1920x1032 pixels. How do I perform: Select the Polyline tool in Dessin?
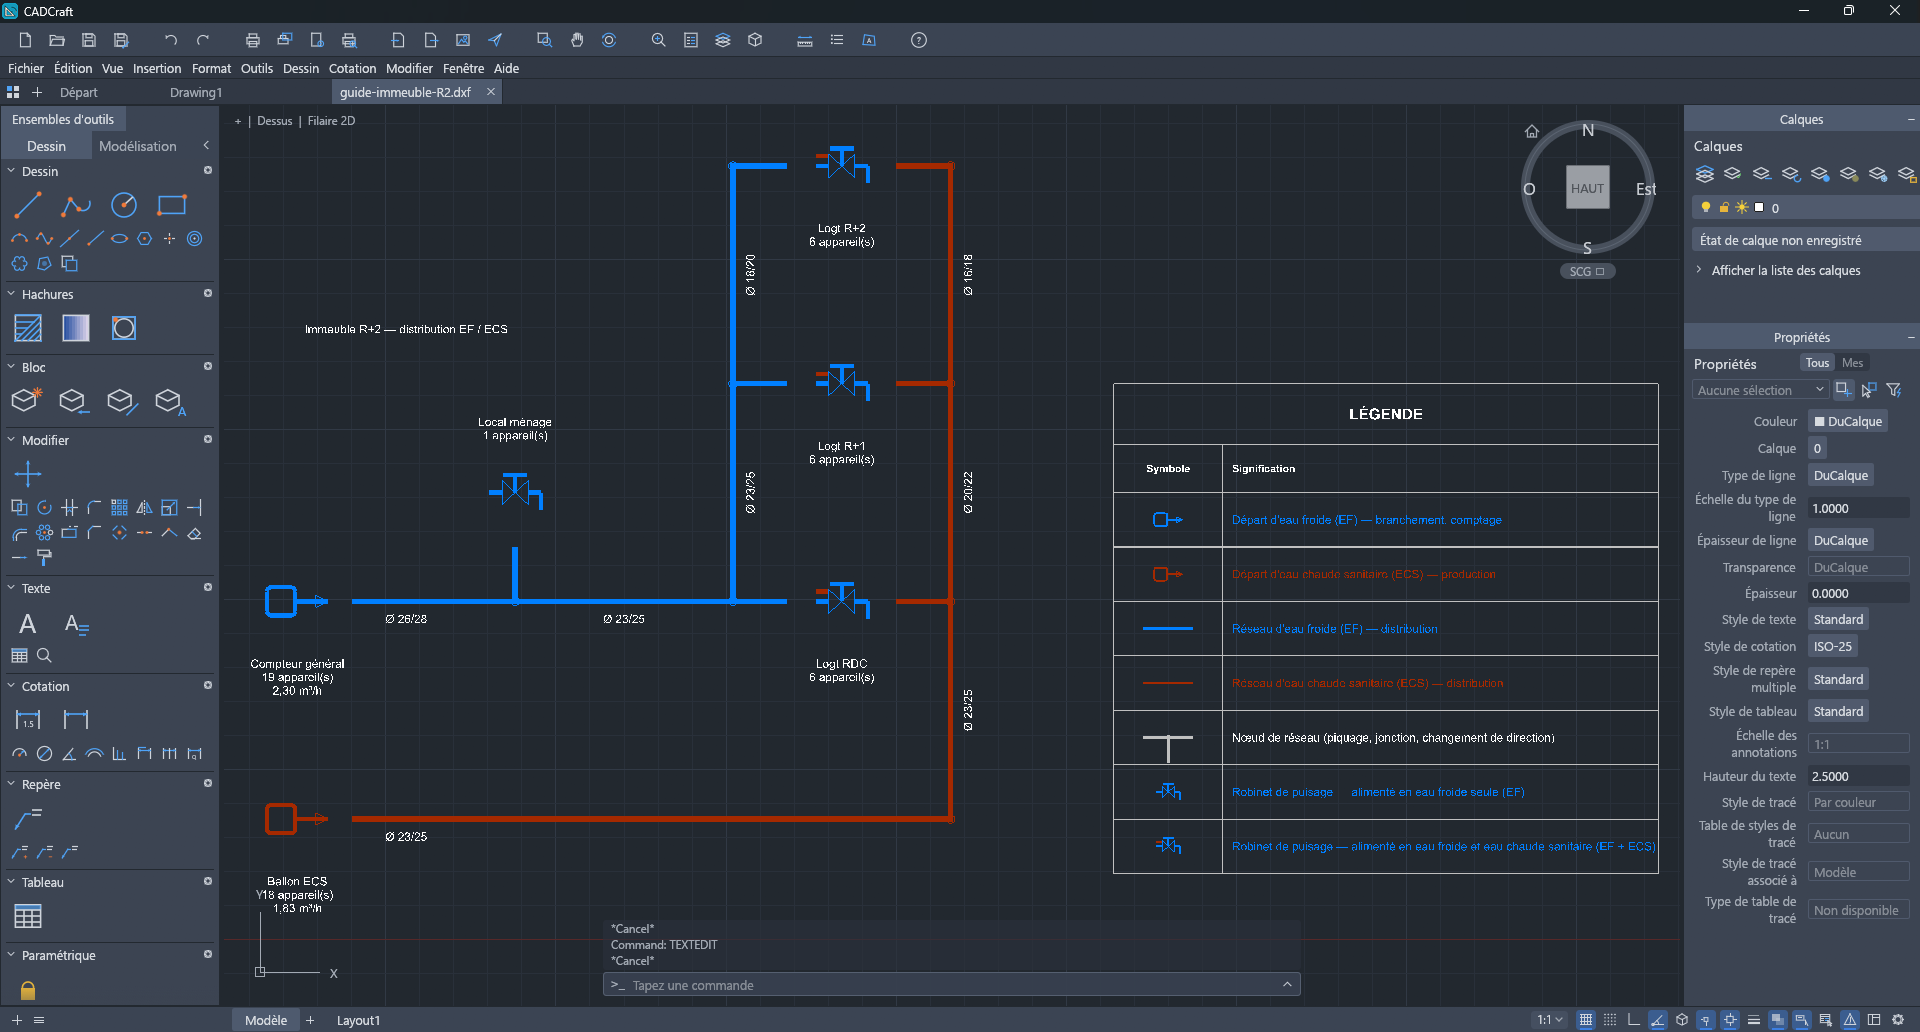point(75,205)
